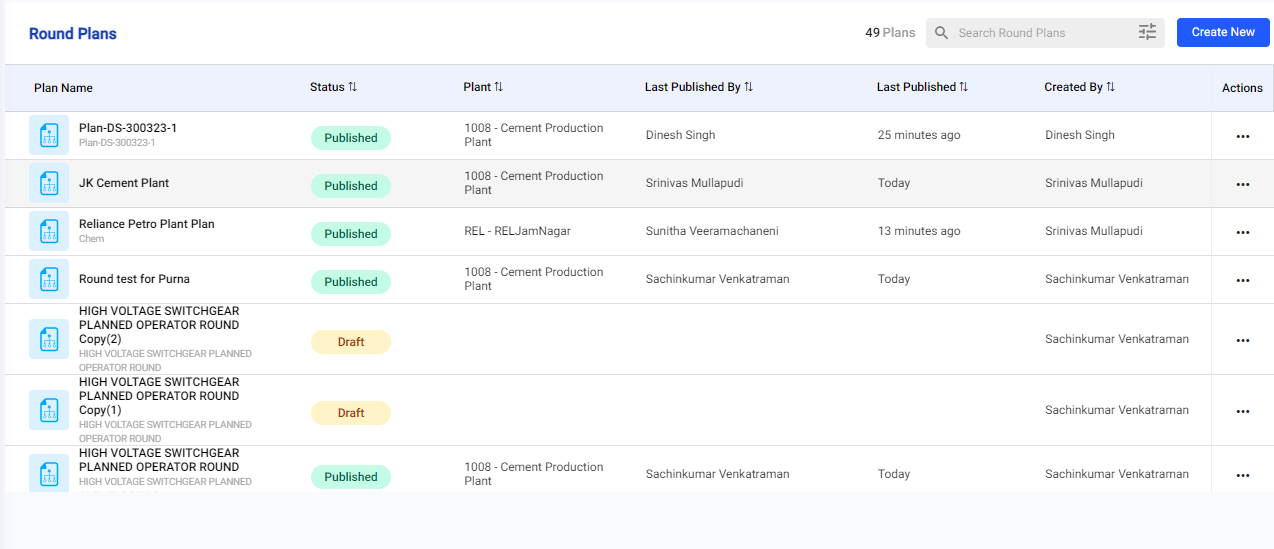Click the plan icon for Plan-DS-300323-1
Screen dimensions: 1274x549
click(x=49, y=135)
